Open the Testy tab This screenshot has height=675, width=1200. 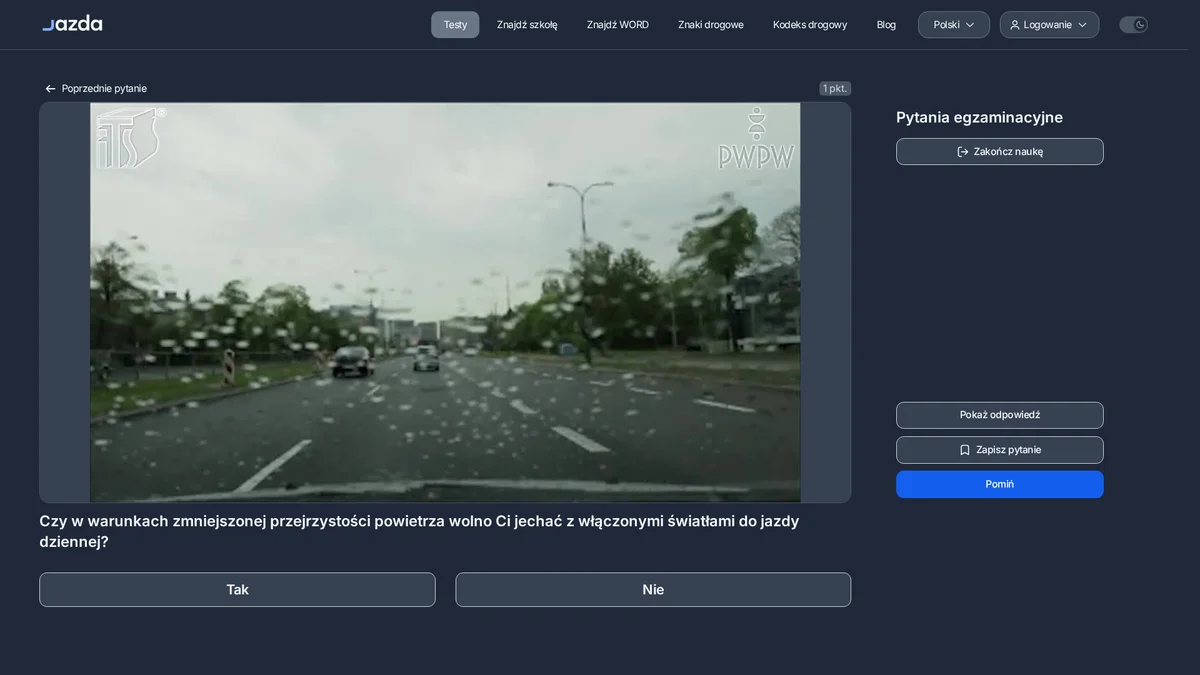click(455, 25)
